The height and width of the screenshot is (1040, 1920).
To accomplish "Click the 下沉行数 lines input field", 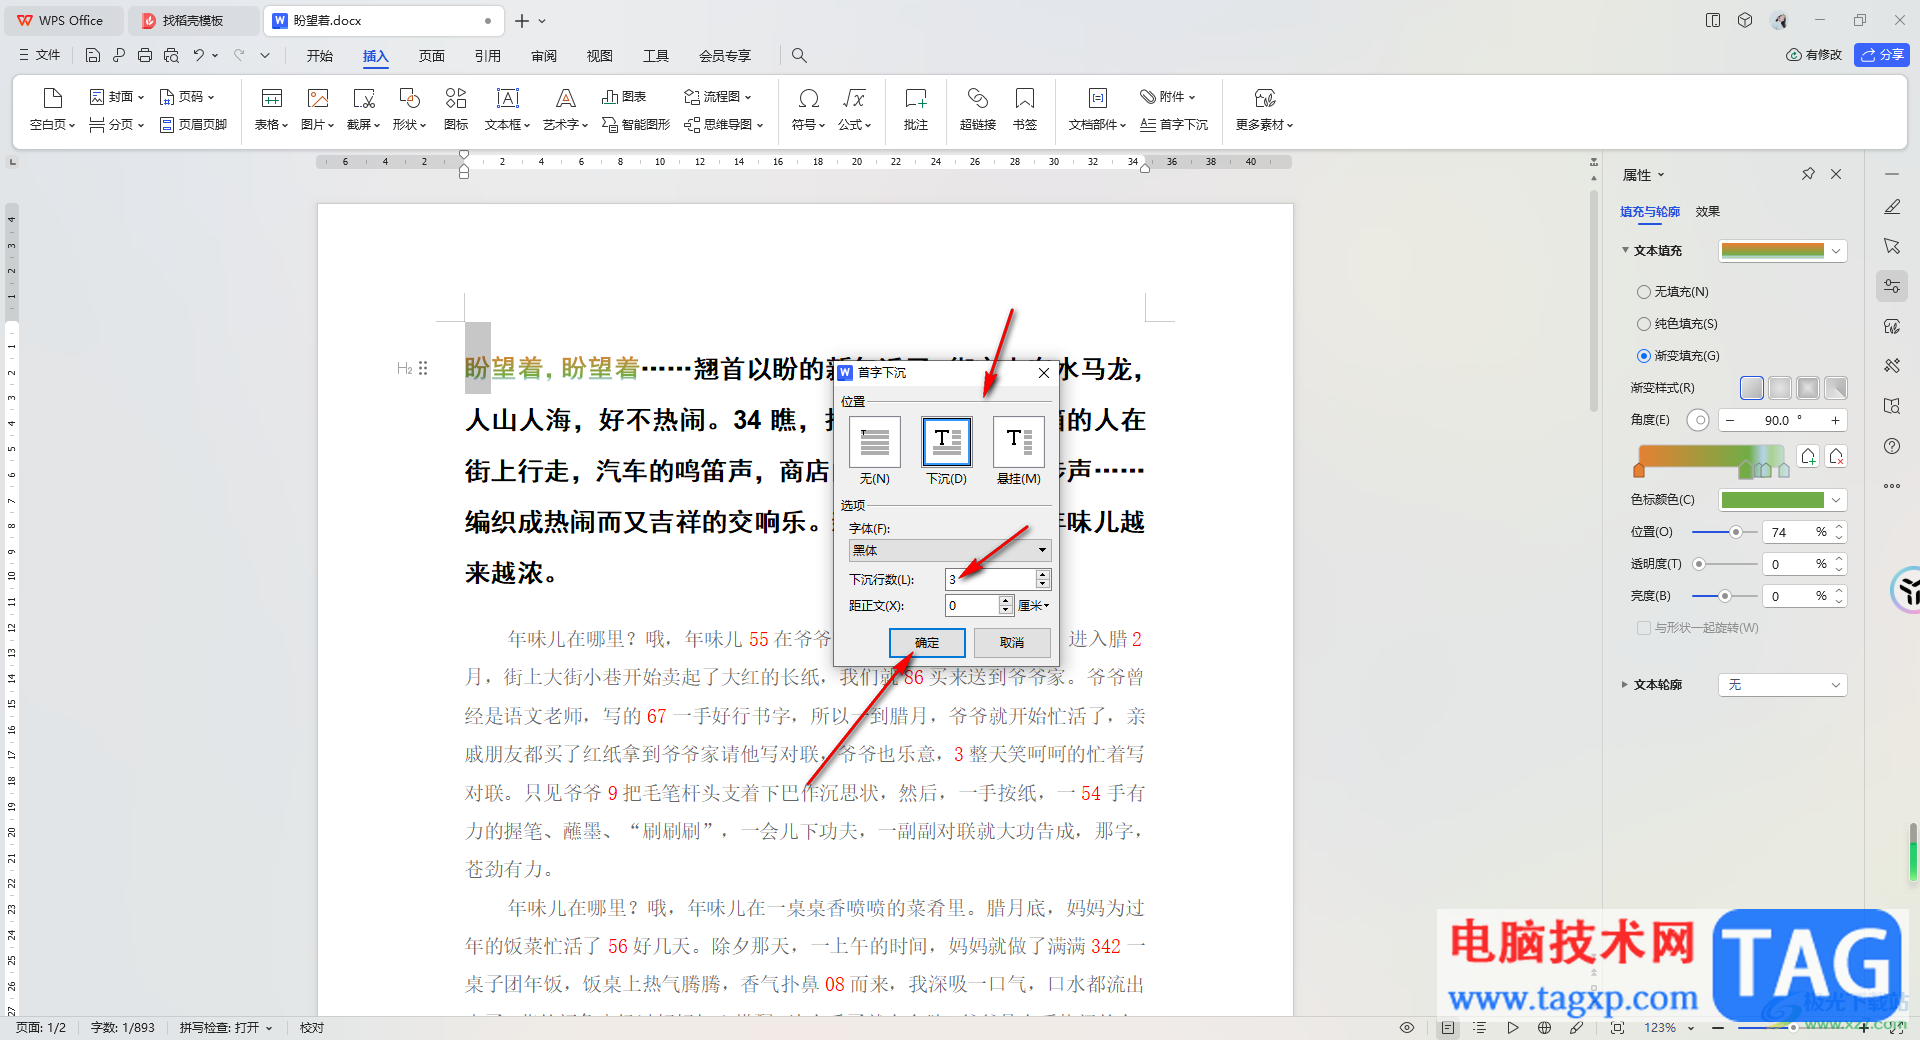I will [x=990, y=579].
